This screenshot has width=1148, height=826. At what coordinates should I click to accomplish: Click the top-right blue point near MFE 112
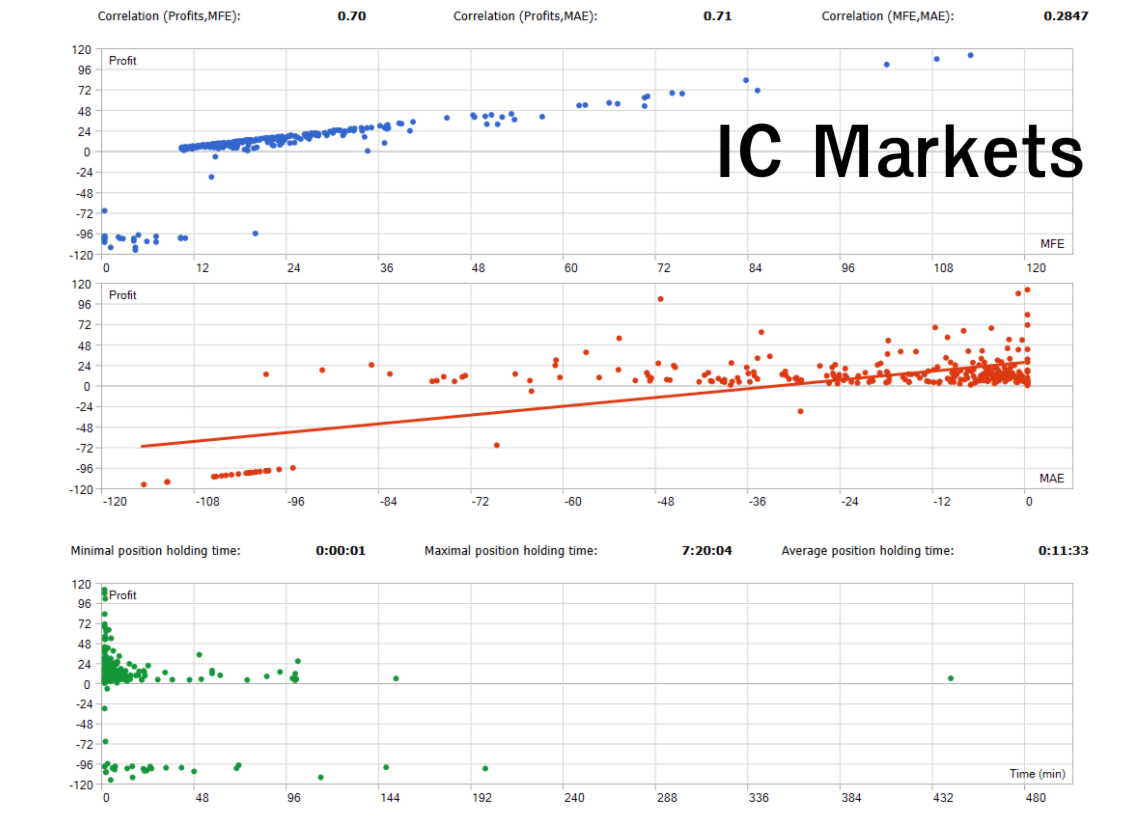(970, 56)
